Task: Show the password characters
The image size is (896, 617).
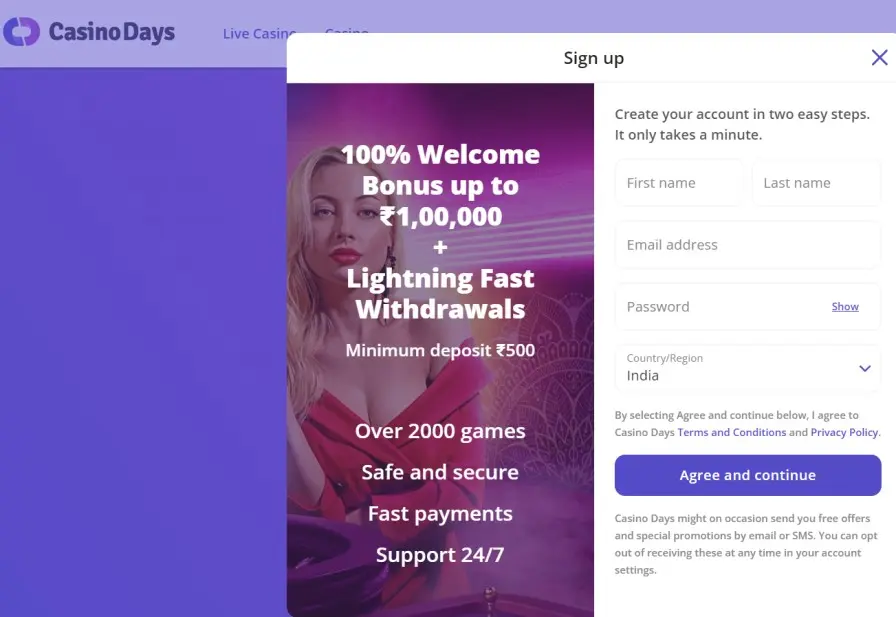Action: pos(845,307)
